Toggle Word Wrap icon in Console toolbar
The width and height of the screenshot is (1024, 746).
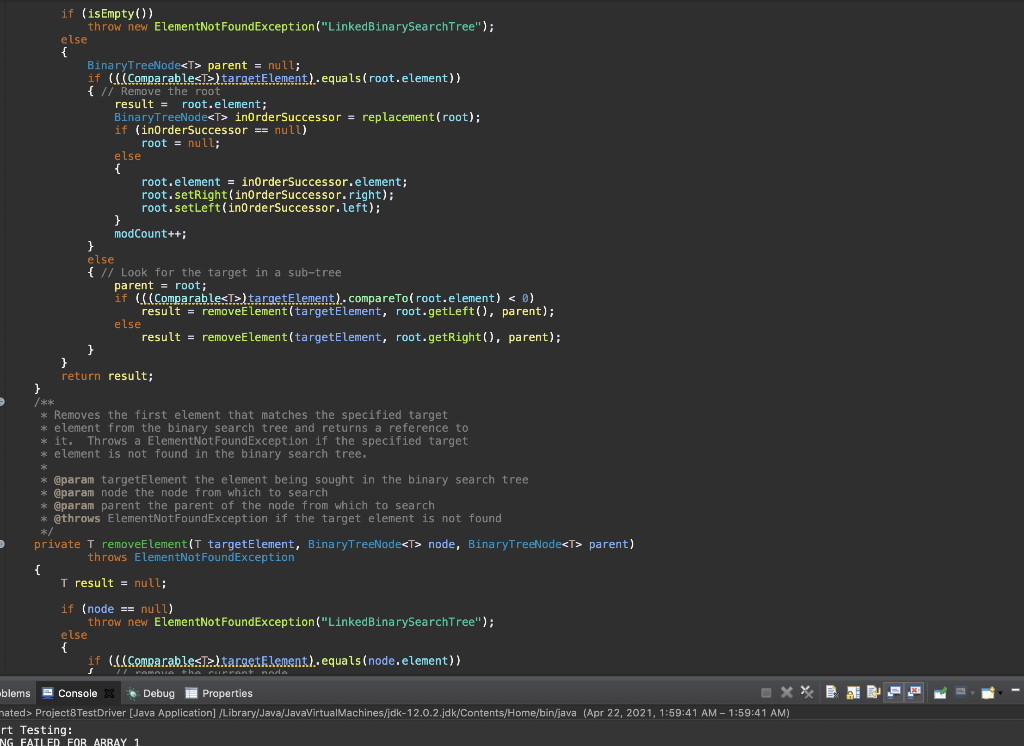click(x=874, y=692)
